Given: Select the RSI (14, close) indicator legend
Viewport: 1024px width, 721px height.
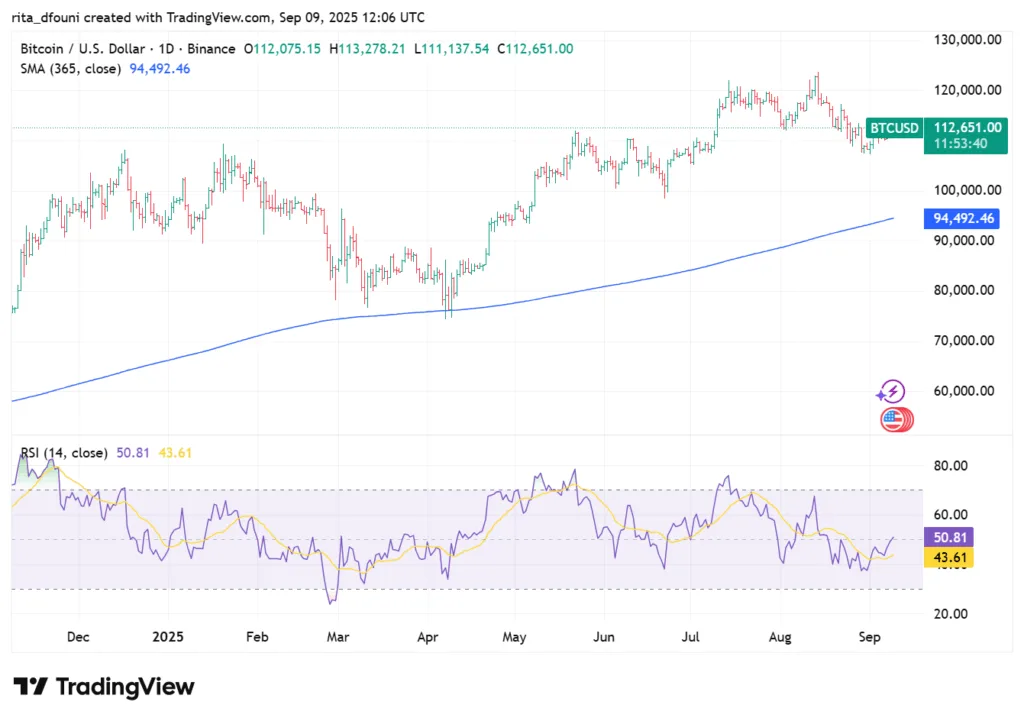Looking at the screenshot, I should (x=63, y=453).
